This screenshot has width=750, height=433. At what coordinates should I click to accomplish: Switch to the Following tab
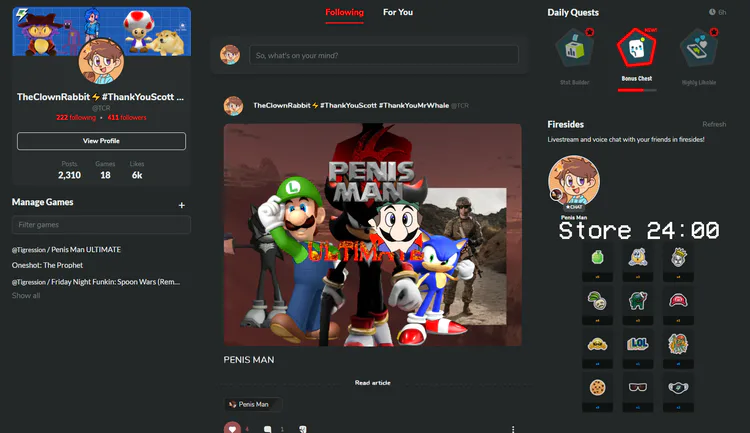[x=344, y=12]
